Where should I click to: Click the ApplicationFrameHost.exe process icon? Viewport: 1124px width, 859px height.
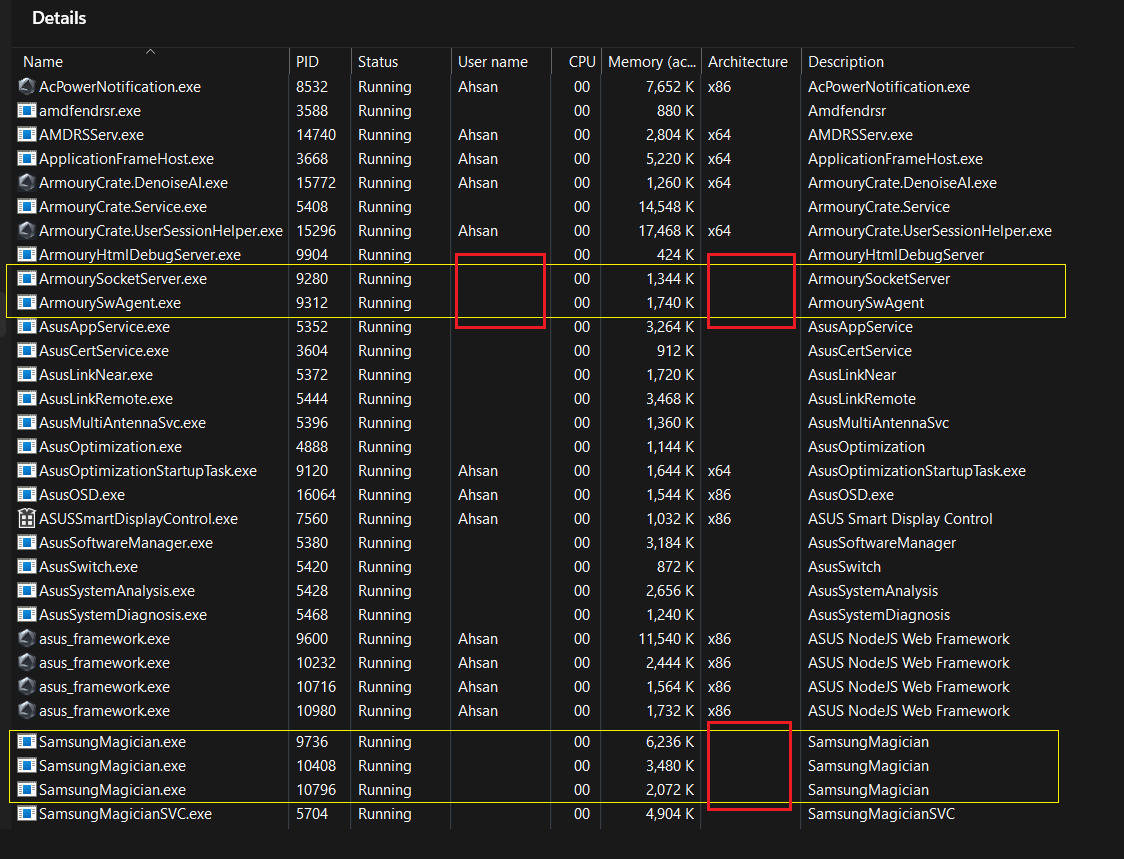click(x=27, y=158)
